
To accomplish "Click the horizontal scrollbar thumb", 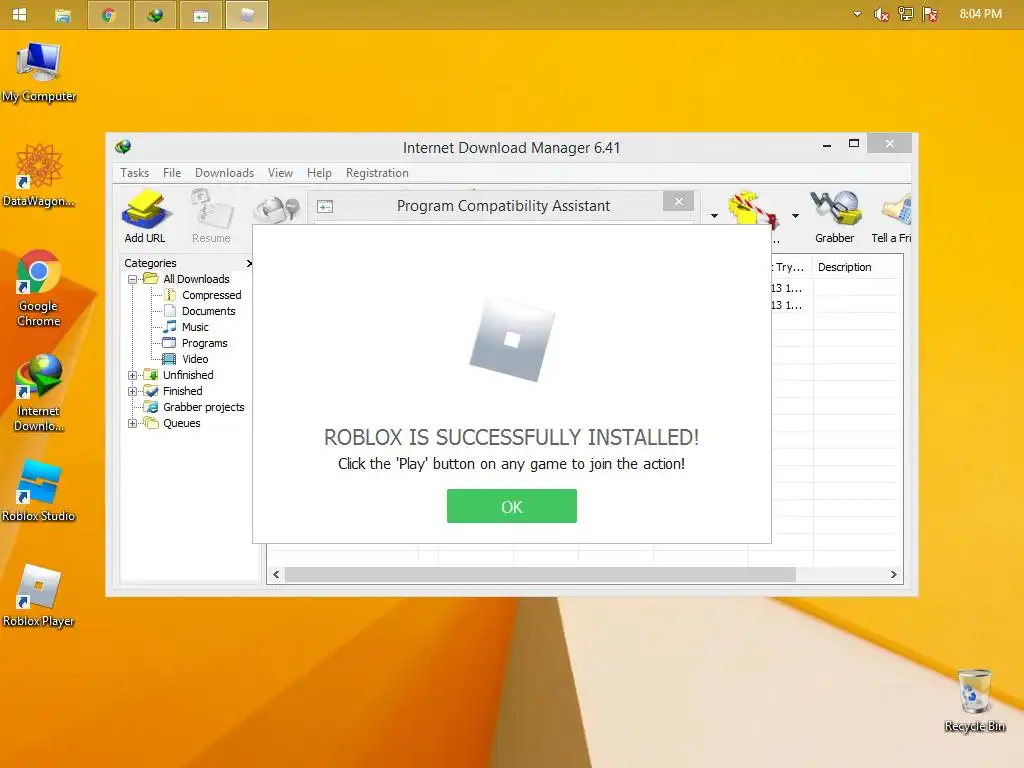I will [x=540, y=575].
